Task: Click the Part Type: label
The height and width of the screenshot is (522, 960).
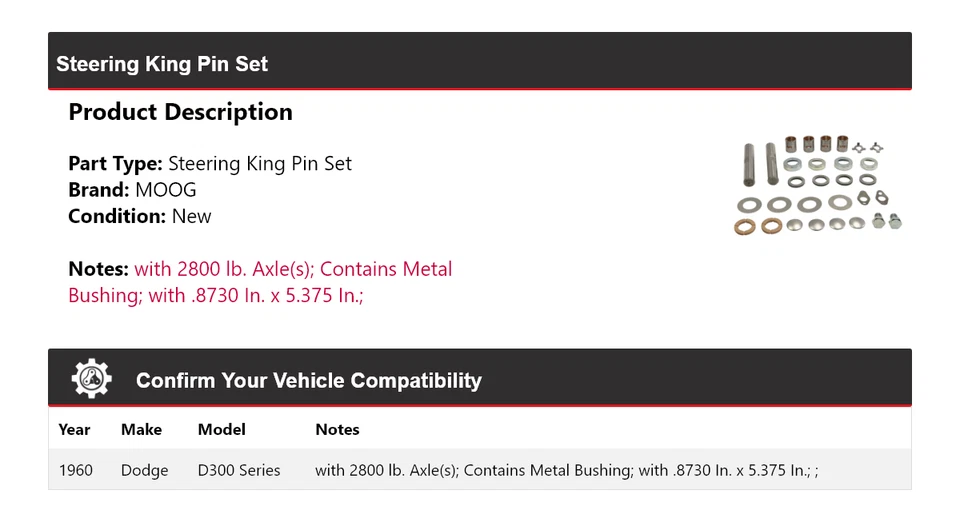Action: pos(115,164)
